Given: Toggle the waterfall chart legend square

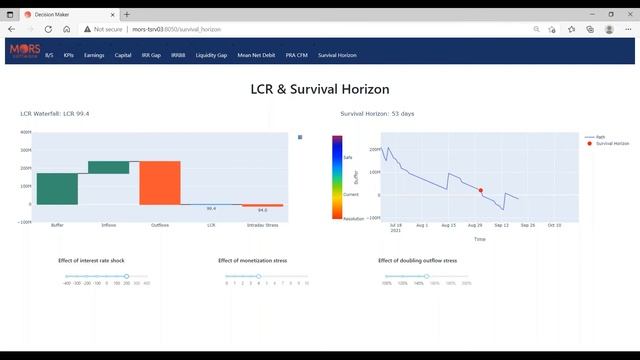Looking at the screenshot, I should click(x=300, y=137).
